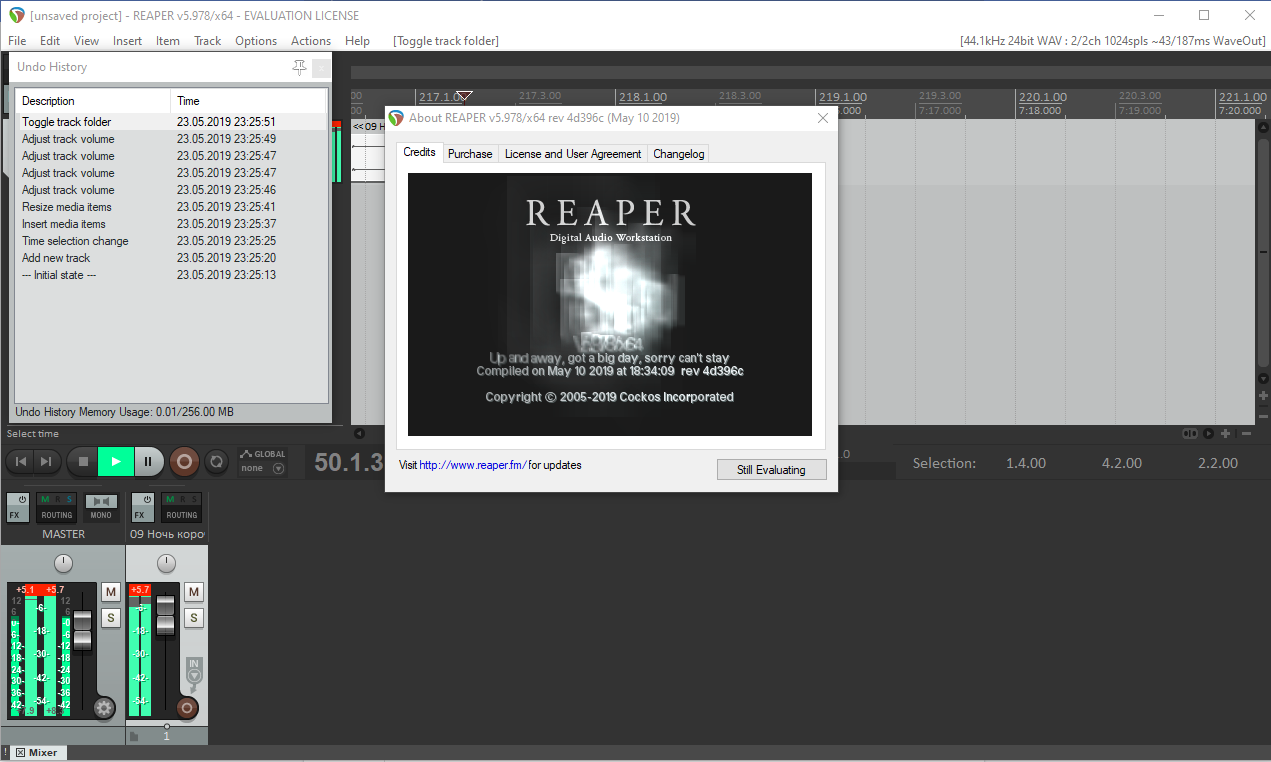Open the View menu
Viewport: 1271px width, 762px height.
coord(86,41)
